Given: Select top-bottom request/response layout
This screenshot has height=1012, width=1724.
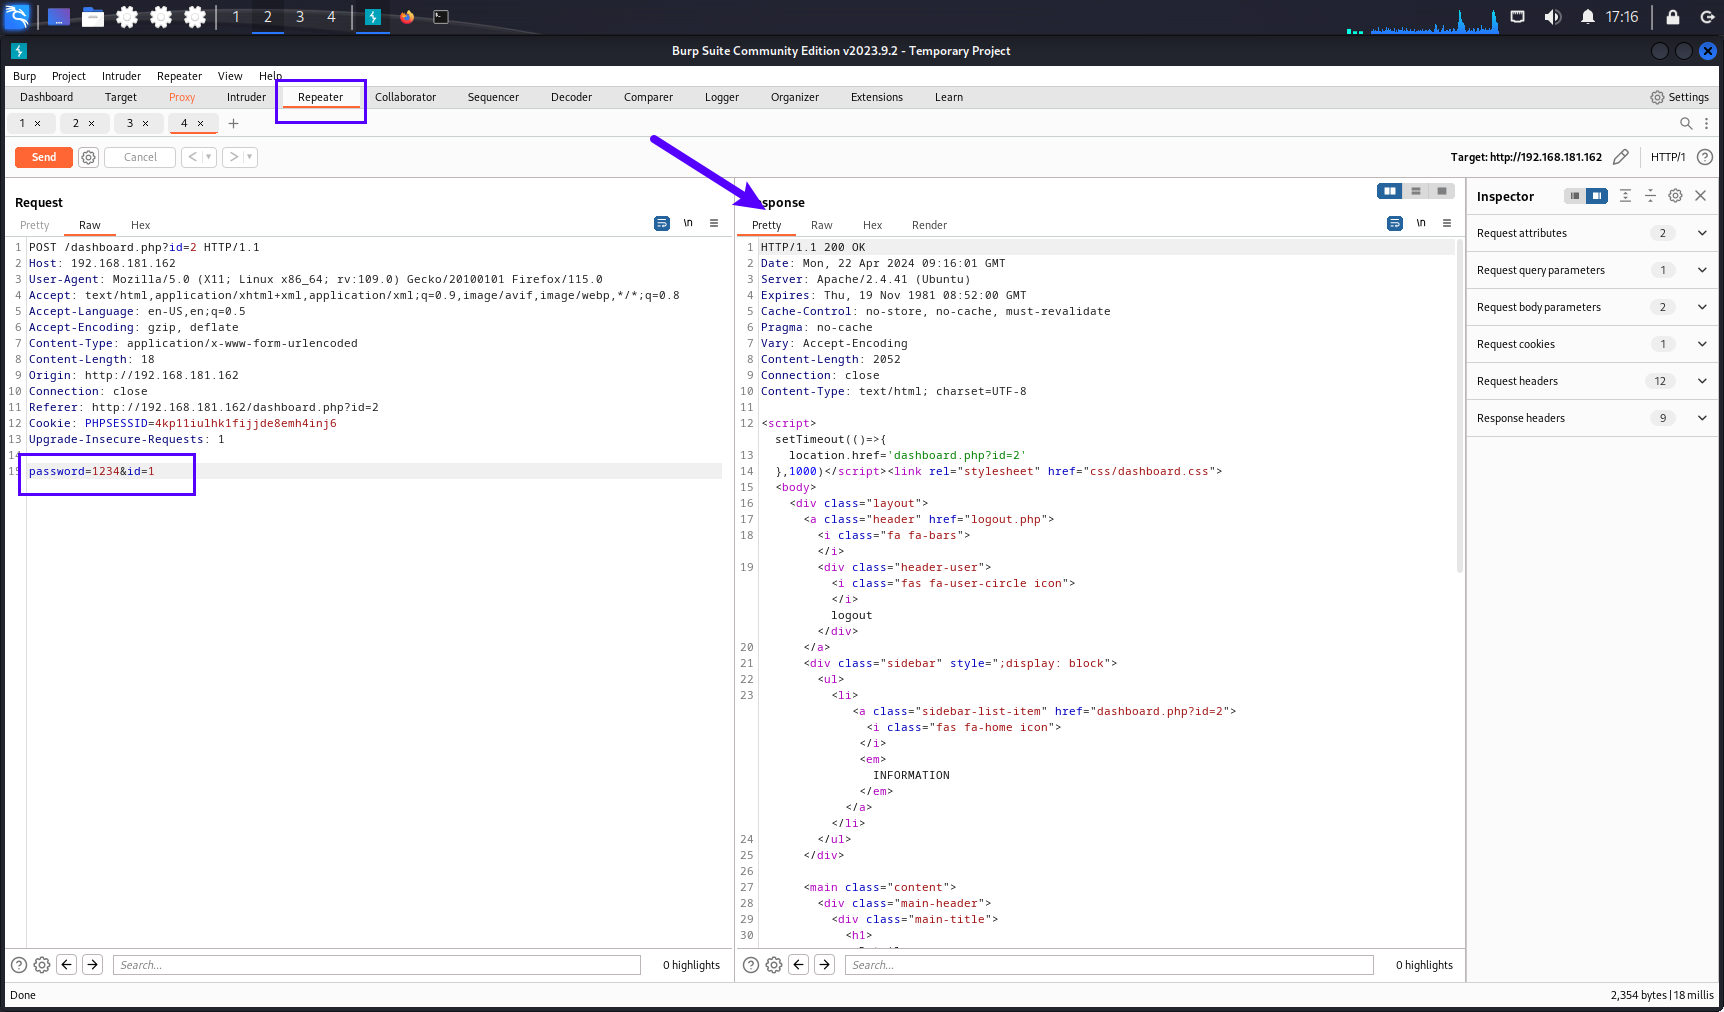Looking at the screenshot, I should click(x=1416, y=191).
